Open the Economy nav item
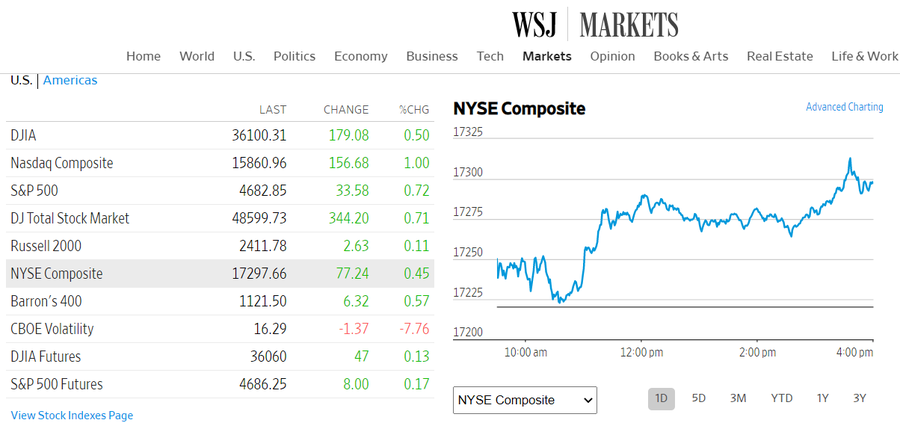Image resolution: width=900 pixels, height=423 pixels. (x=361, y=56)
